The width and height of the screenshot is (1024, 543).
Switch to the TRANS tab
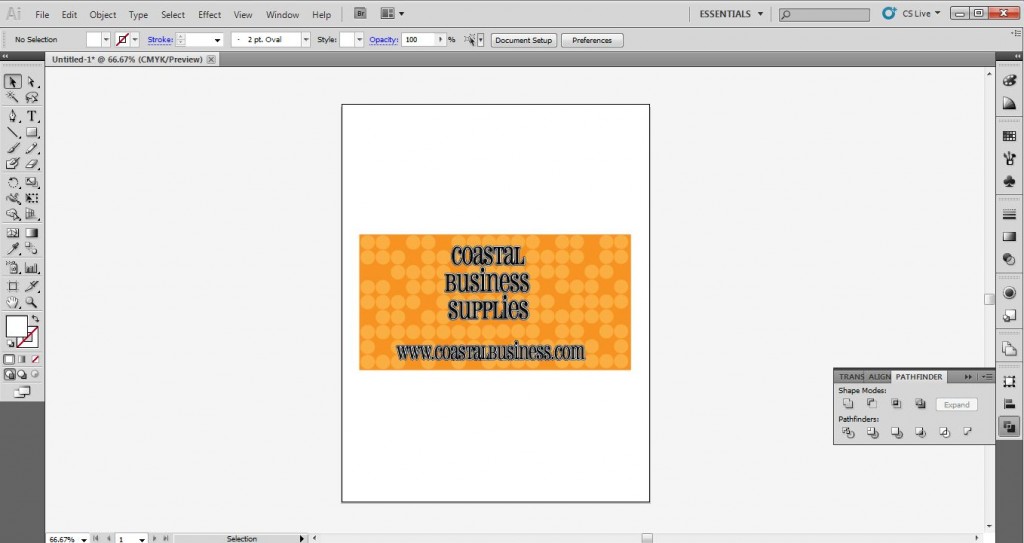coord(851,377)
